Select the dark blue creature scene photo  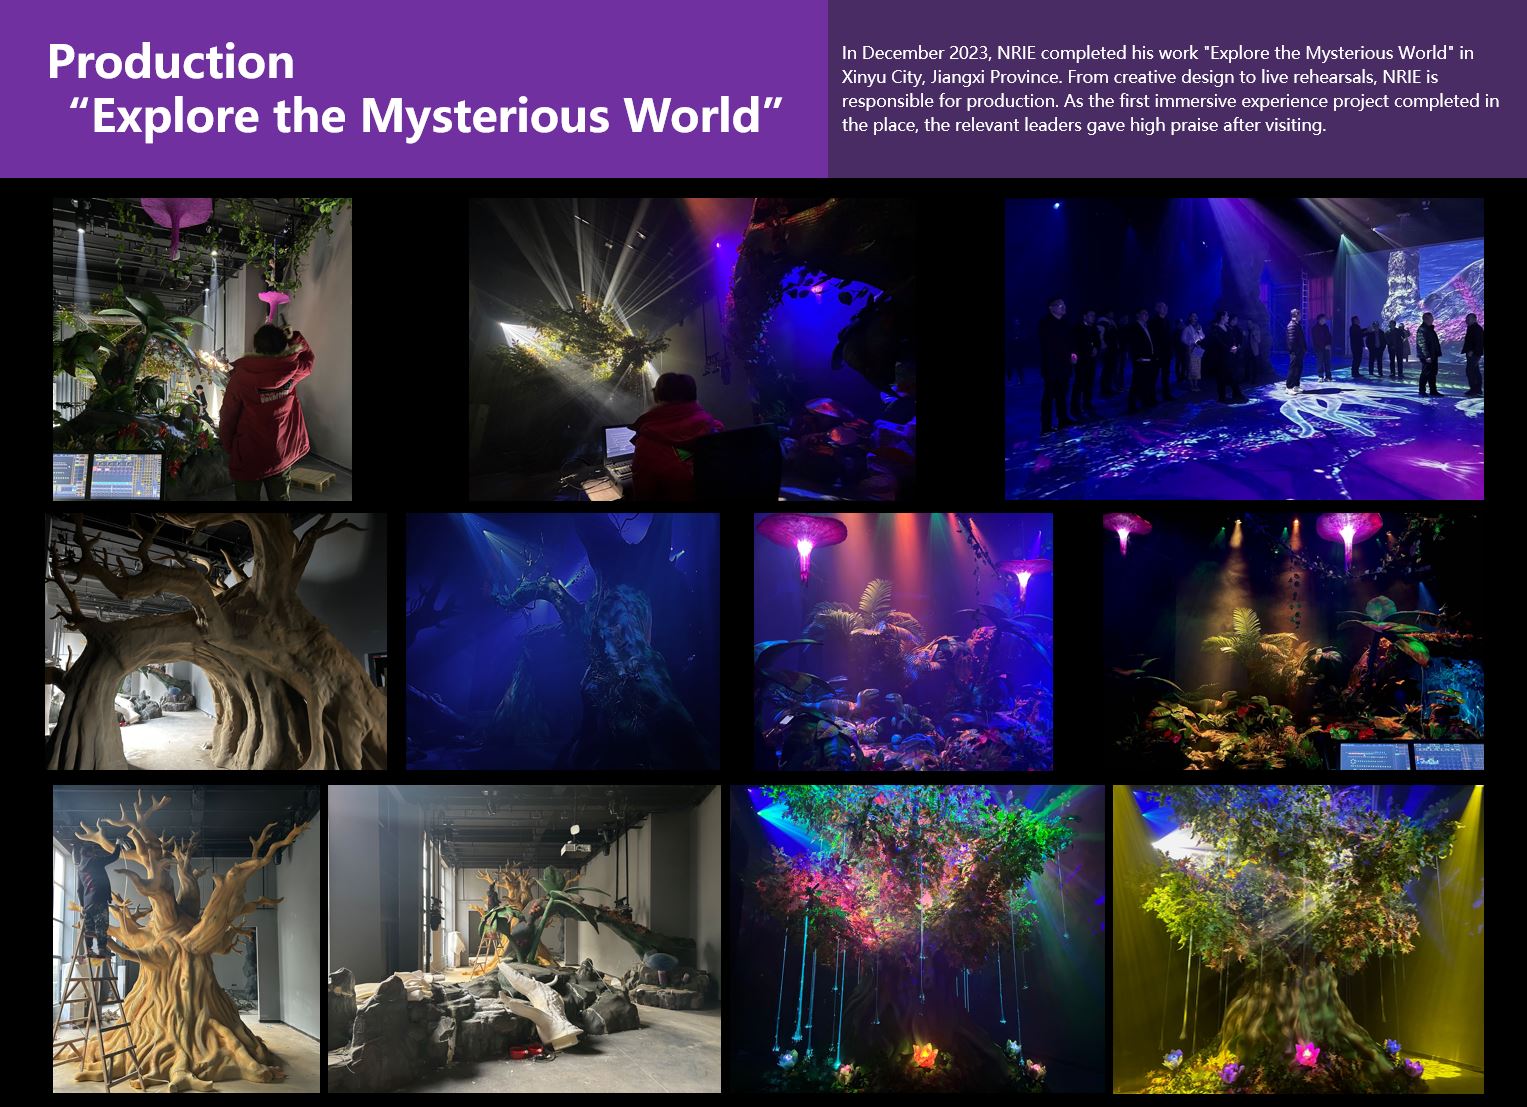pyautogui.click(x=565, y=642)
